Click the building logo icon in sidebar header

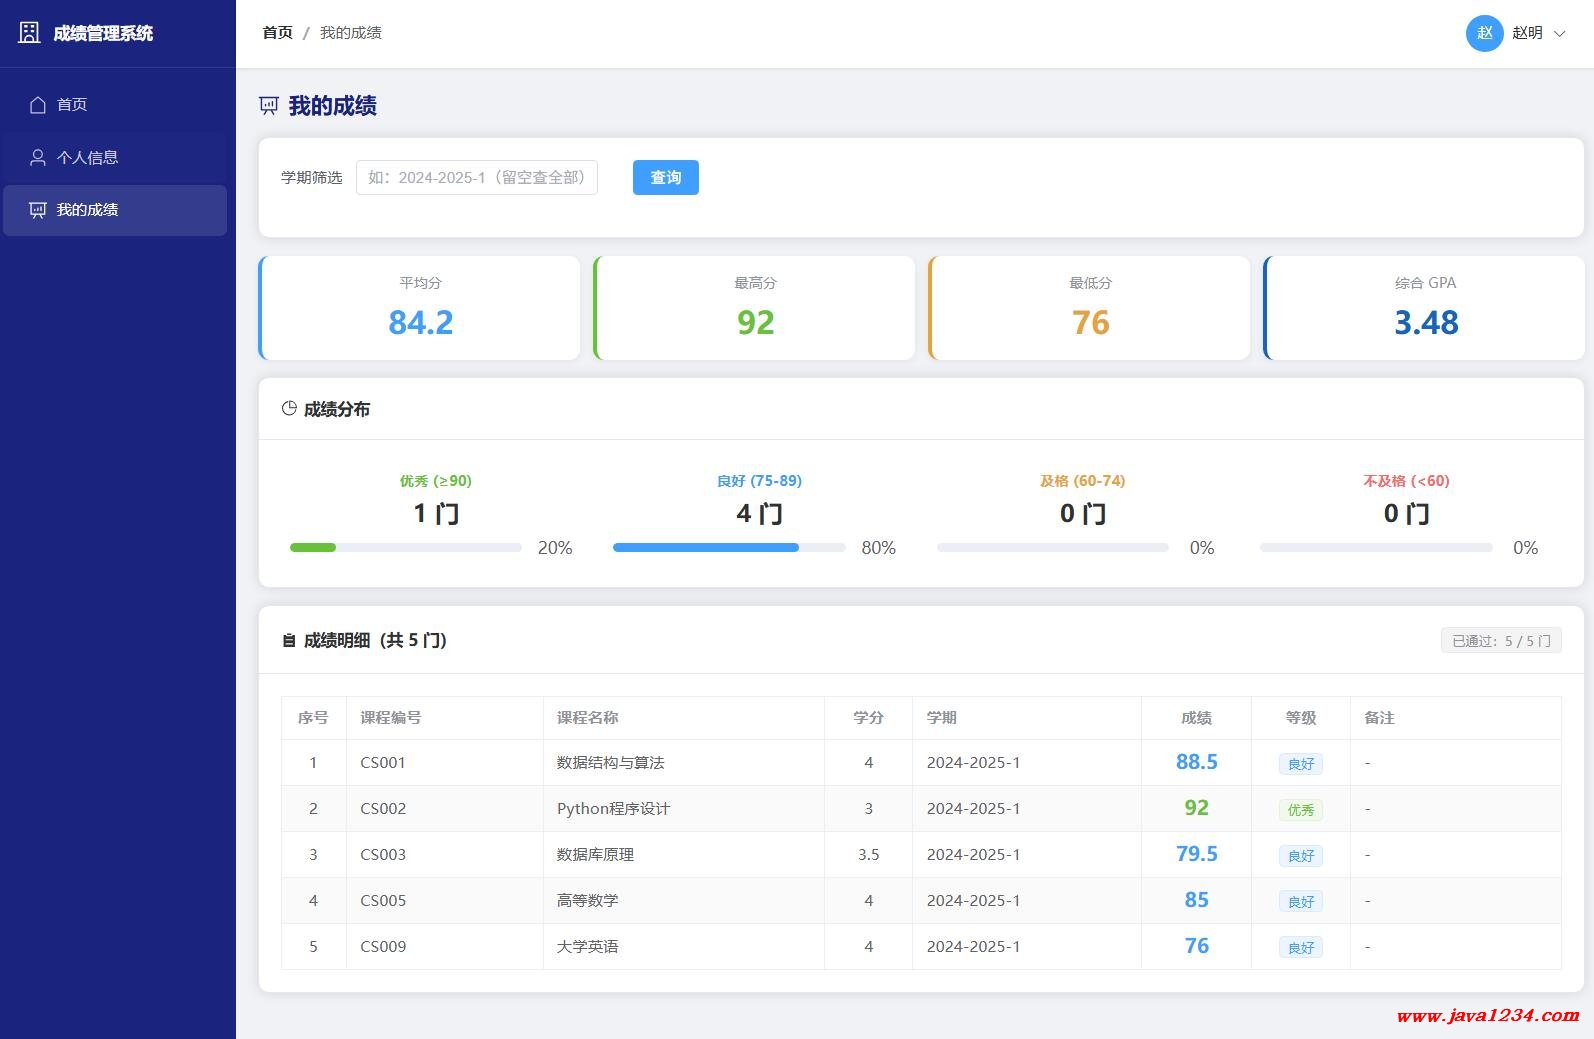pyautogui.click(x=30, y=33)
